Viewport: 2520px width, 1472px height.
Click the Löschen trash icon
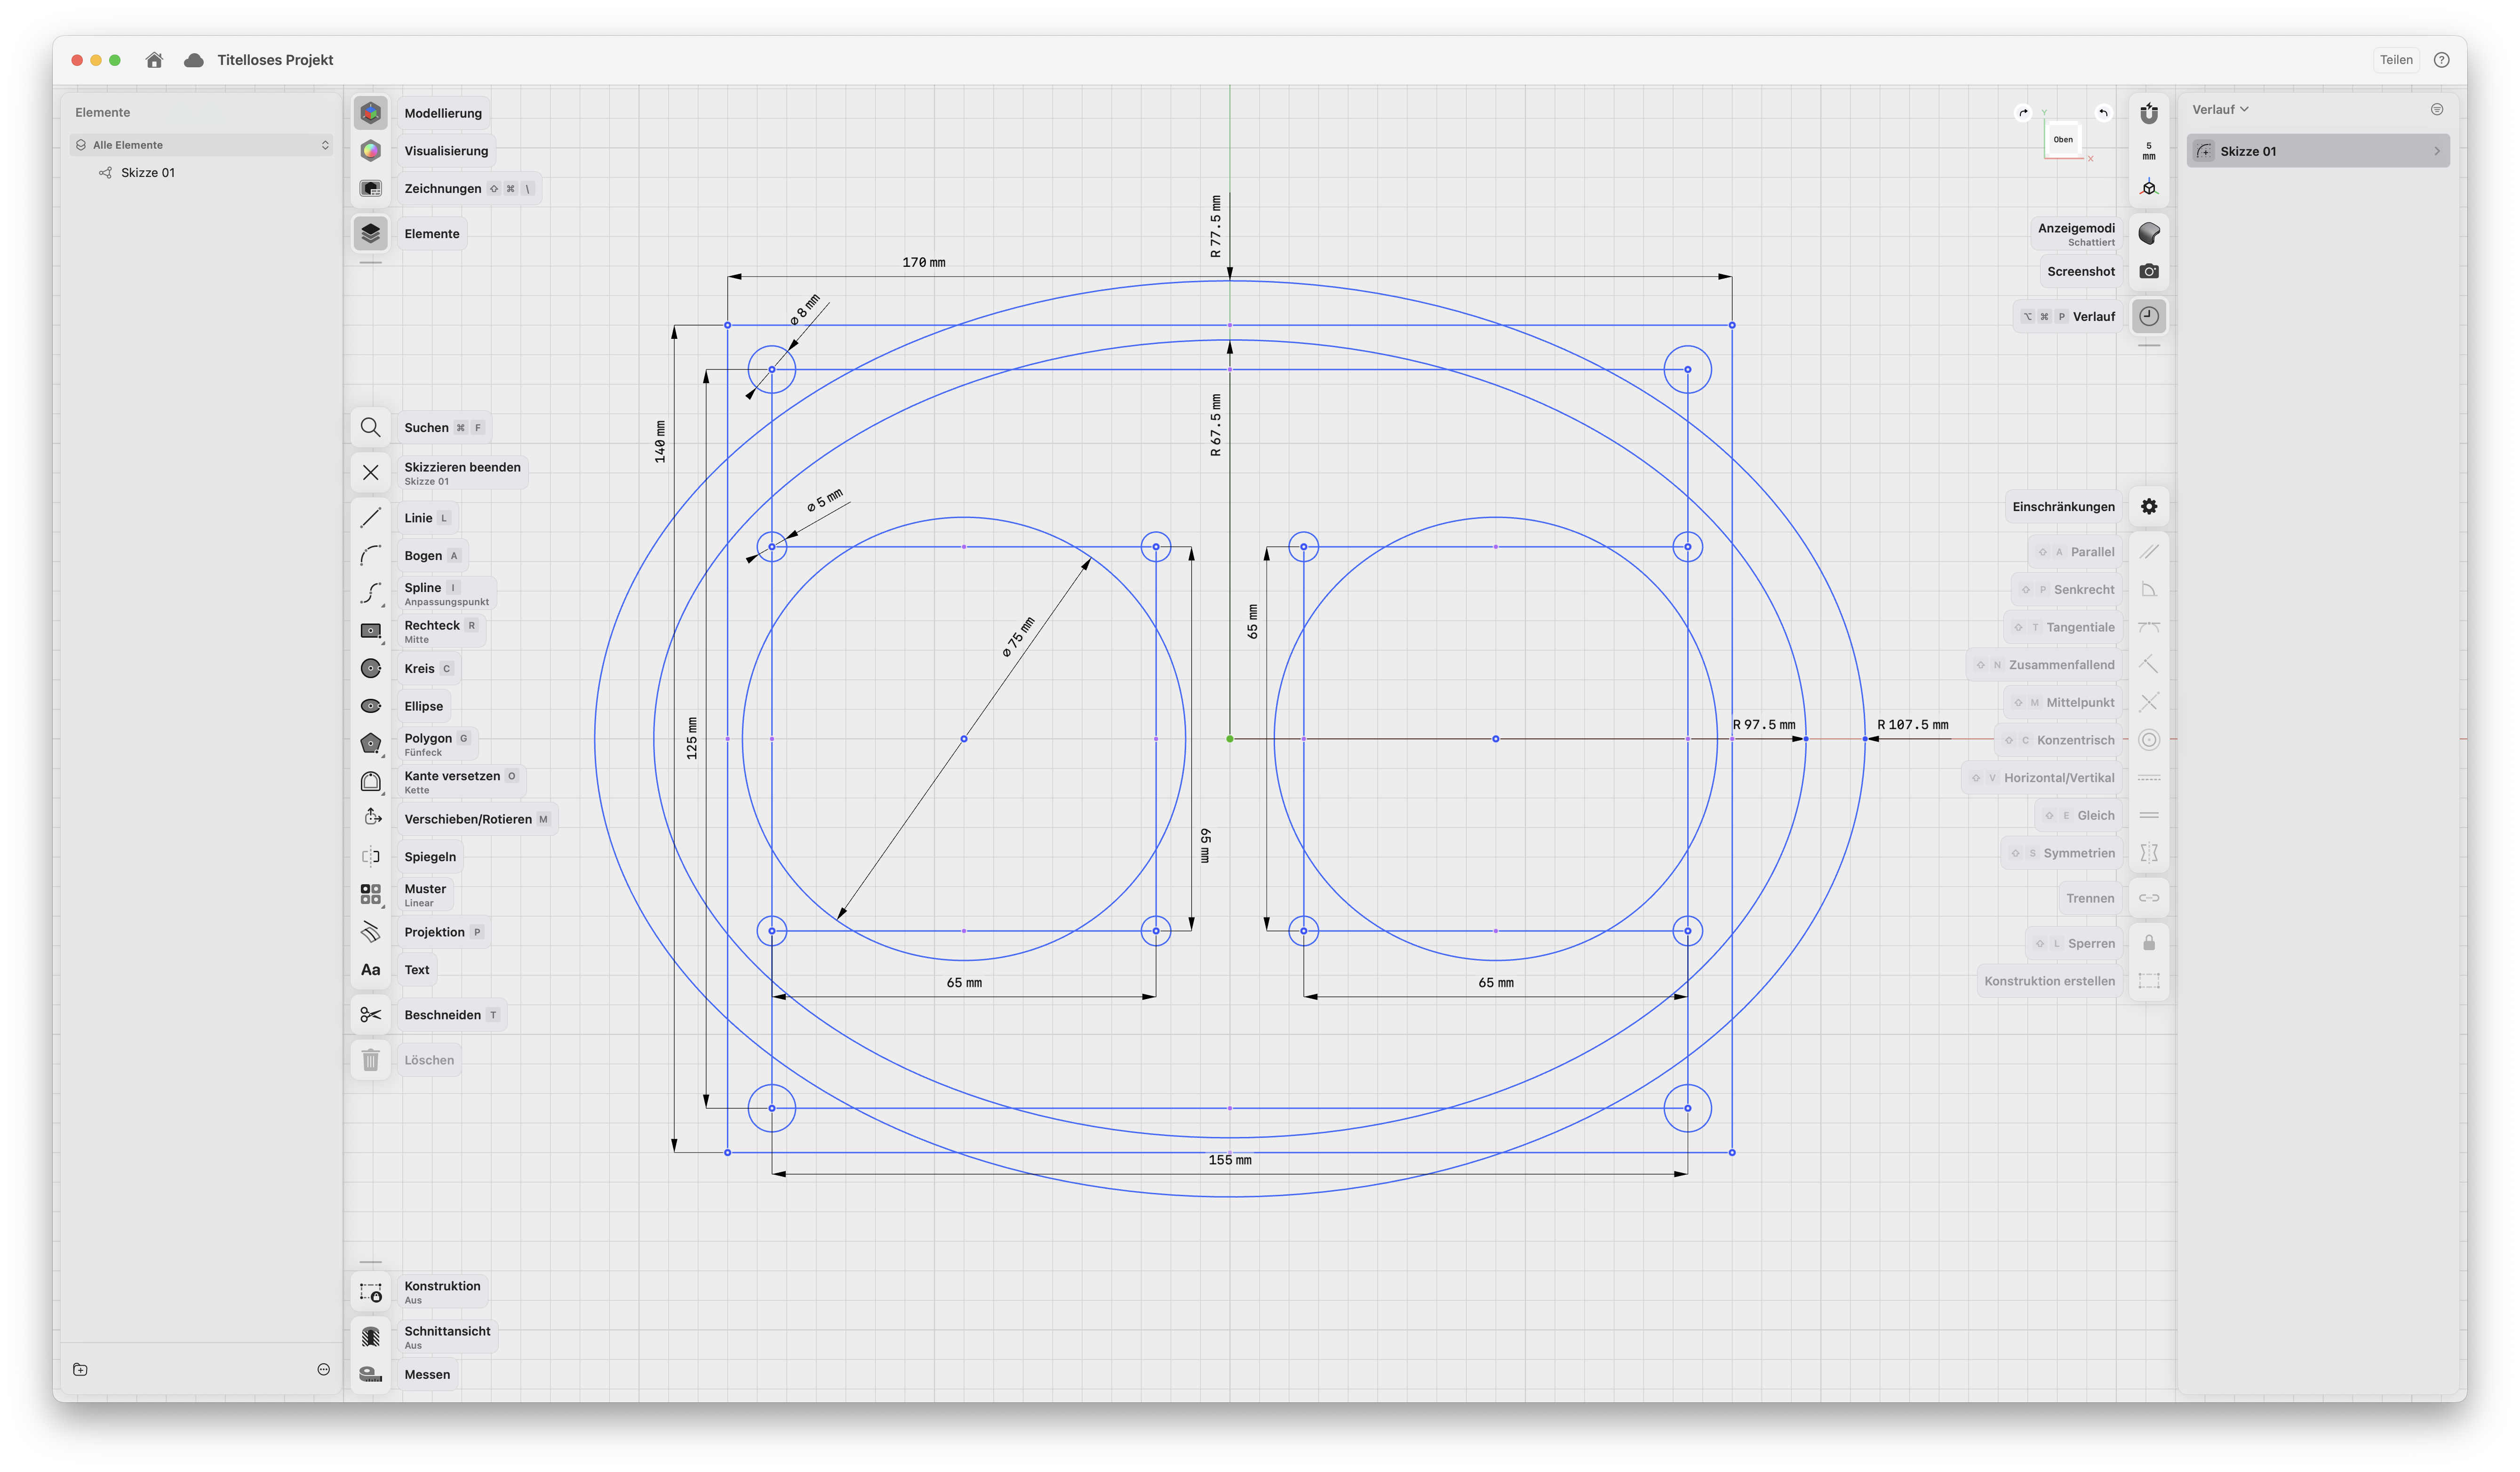click(370, 1060)
